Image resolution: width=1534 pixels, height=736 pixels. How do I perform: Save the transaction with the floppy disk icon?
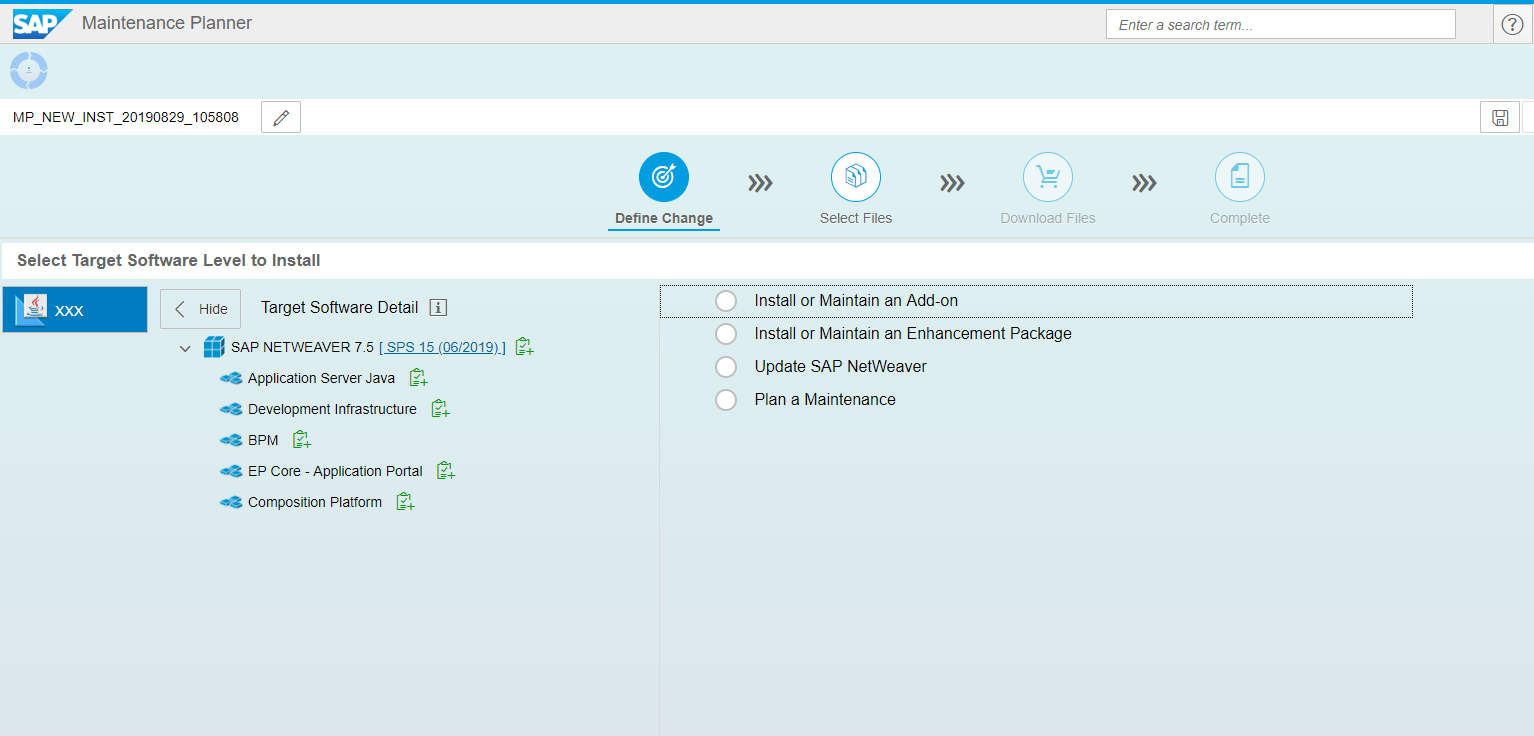(1500, 117)
